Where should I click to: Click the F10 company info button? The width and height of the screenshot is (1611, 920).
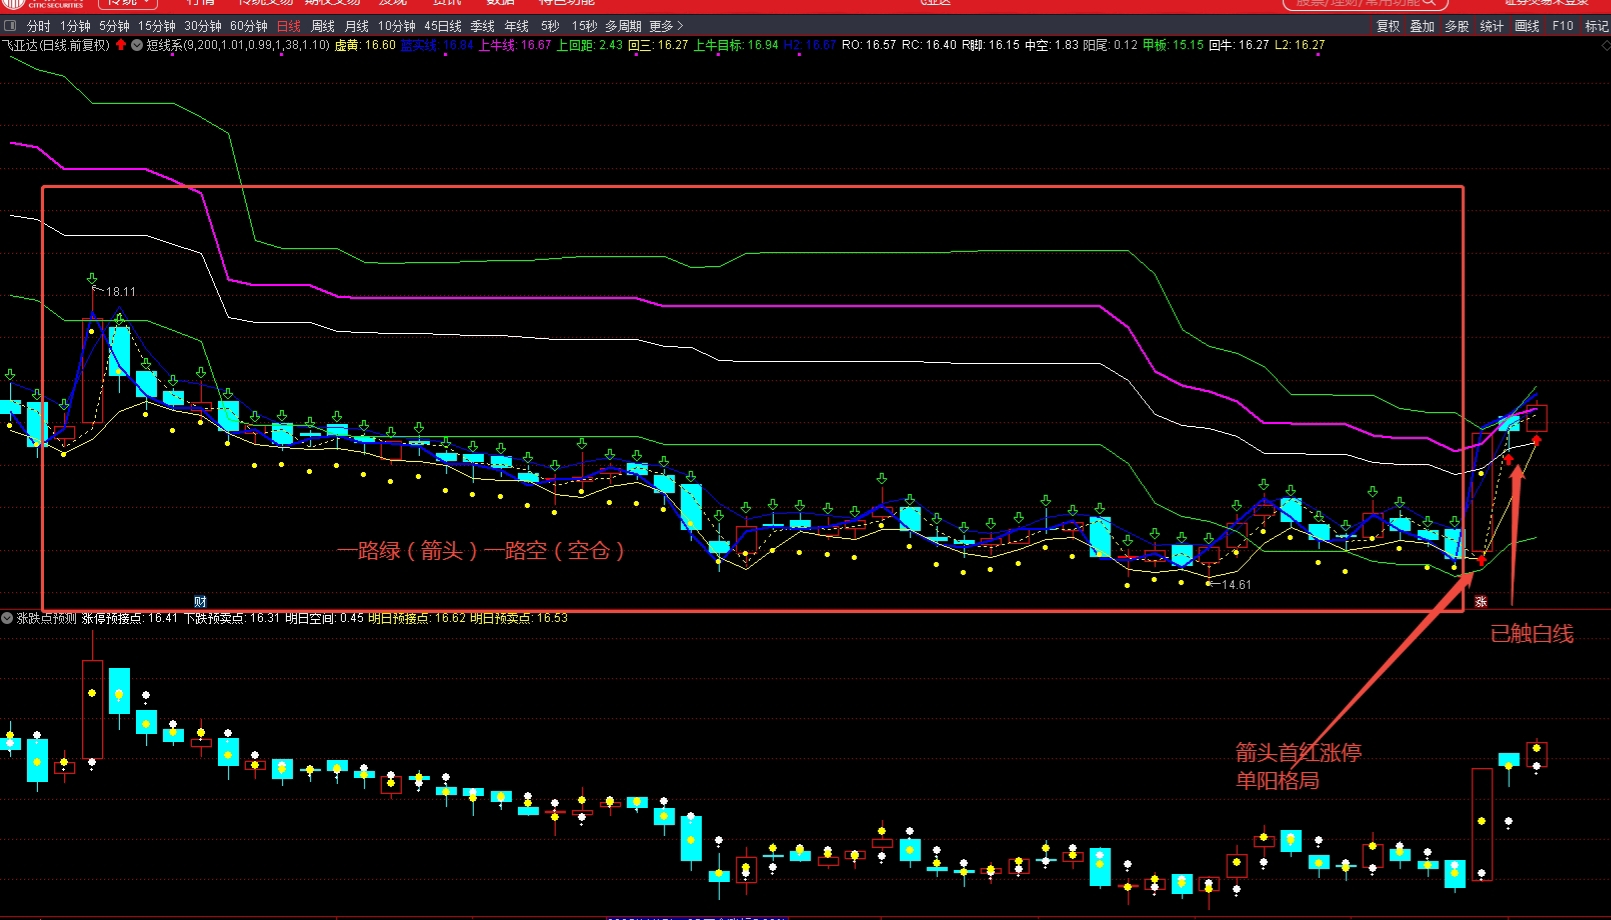(x=1563, y=26)
